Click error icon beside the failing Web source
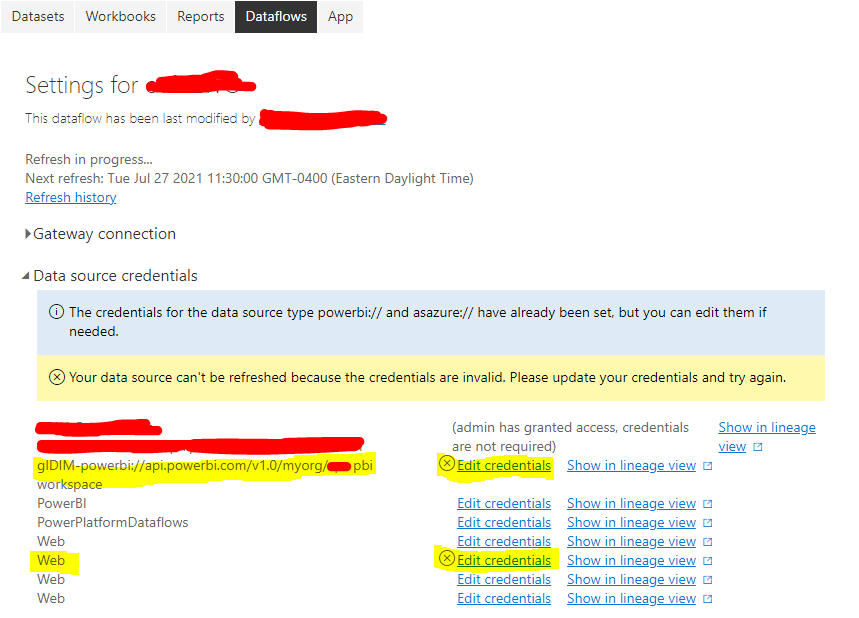 point(447,558)
